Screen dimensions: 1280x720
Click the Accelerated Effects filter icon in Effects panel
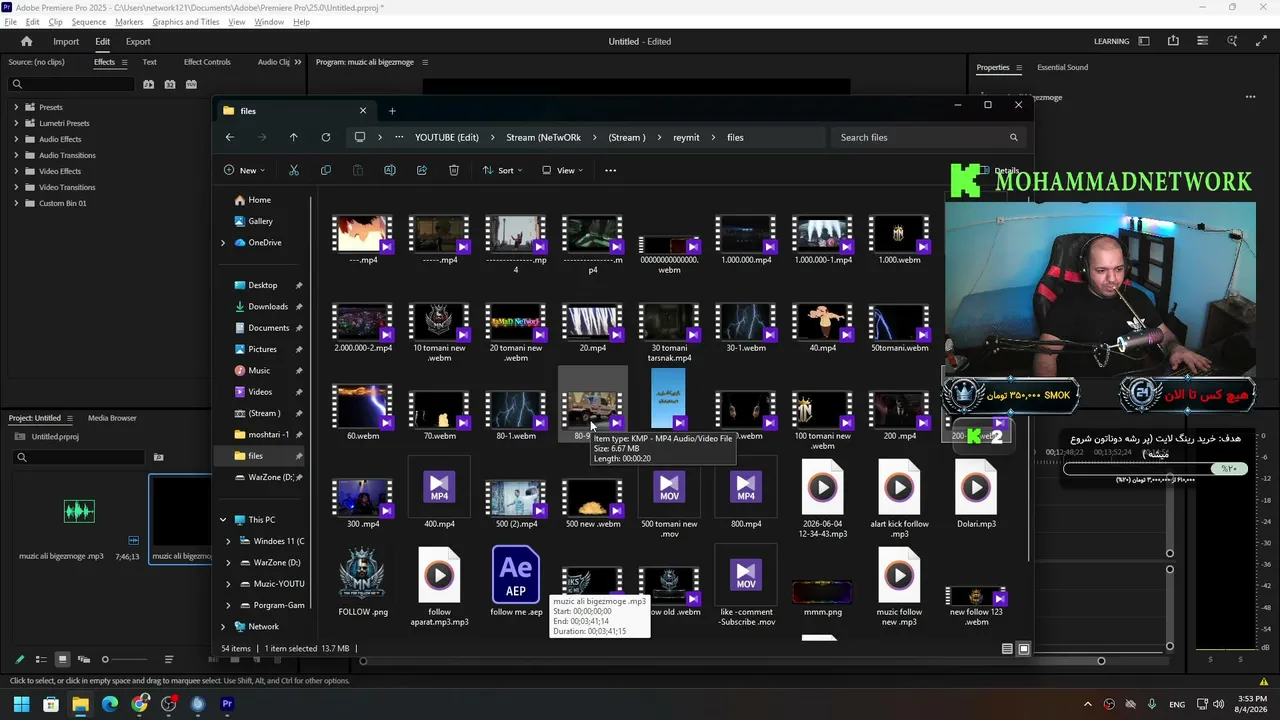point(148,84)
